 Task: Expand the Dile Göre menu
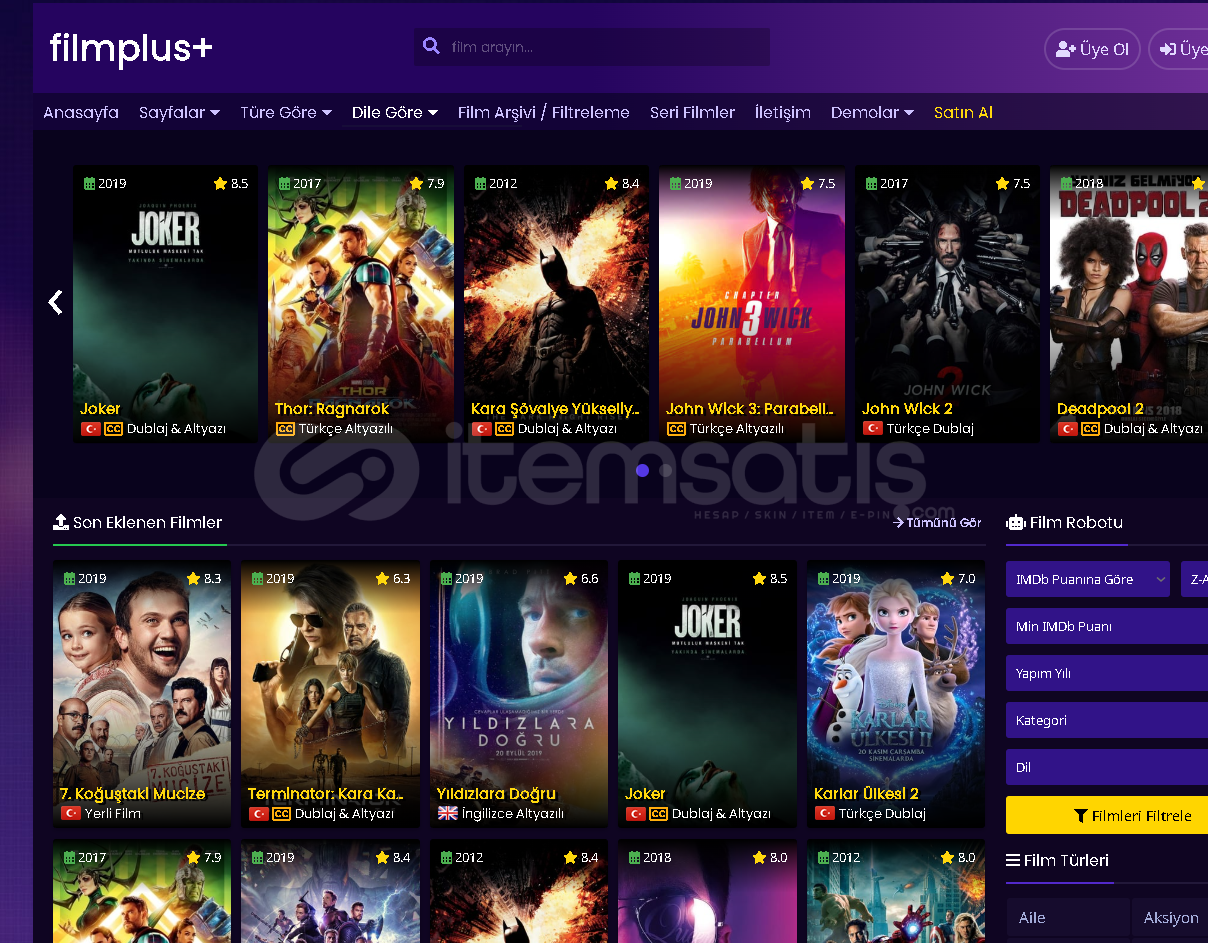pyautogui.click(x=395, y=112)
